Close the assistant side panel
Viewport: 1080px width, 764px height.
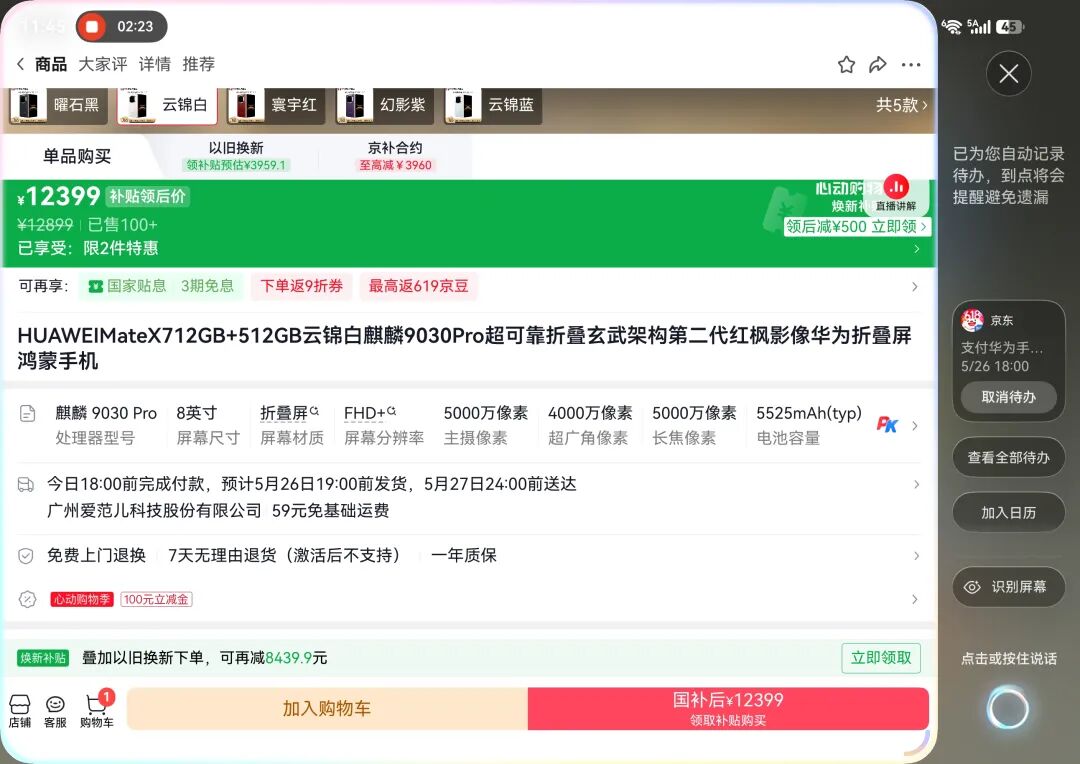[x=1008, y=73]
